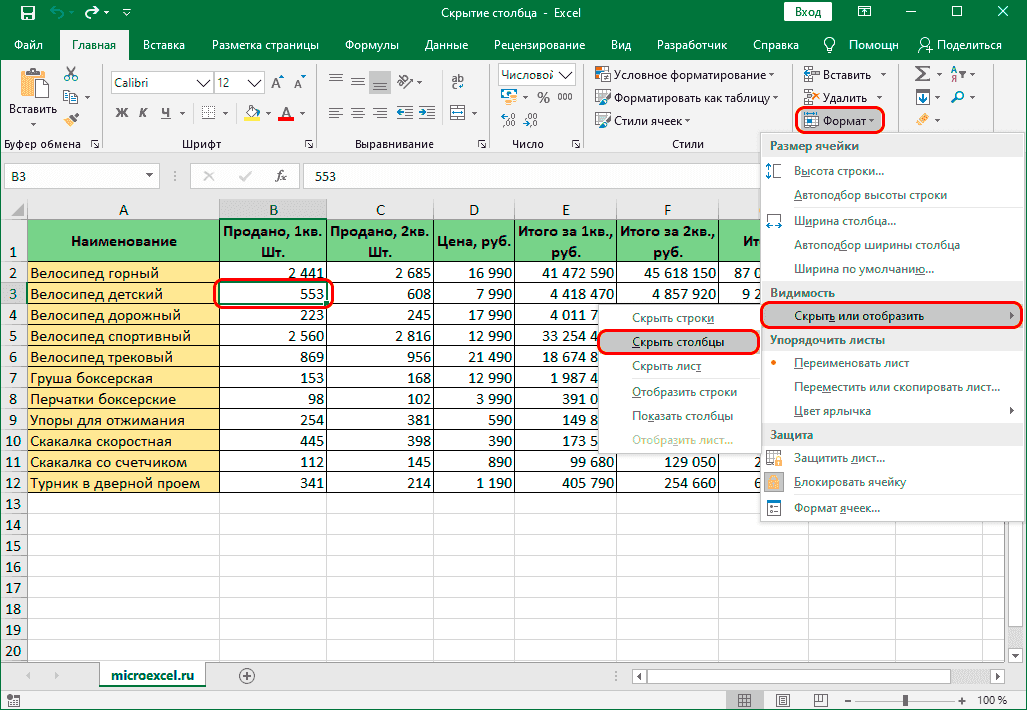1027x710 pixels.
Task: Open the Числовой number format dropdown
Action: (563, 76)
